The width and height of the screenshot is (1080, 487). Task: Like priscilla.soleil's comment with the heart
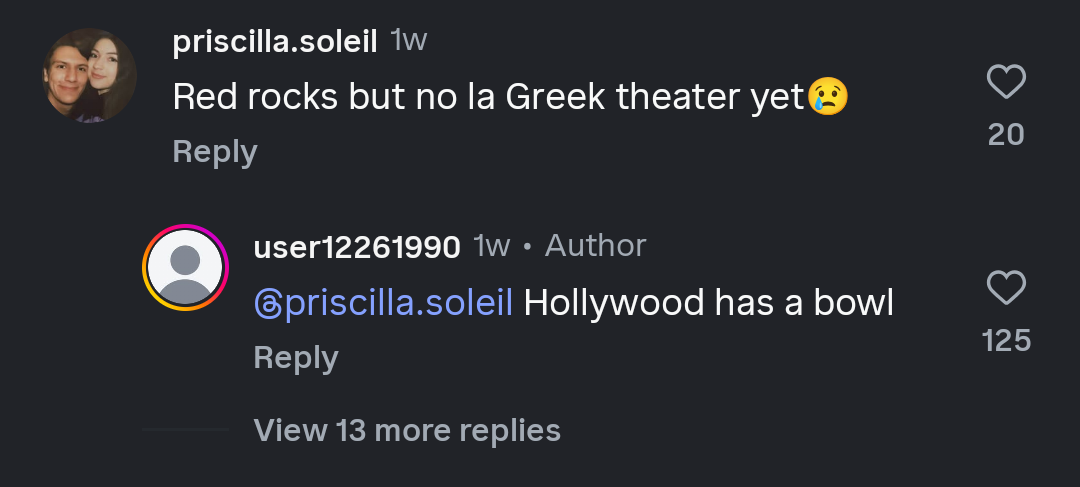pyautogui.click(x=1006, y=82)
